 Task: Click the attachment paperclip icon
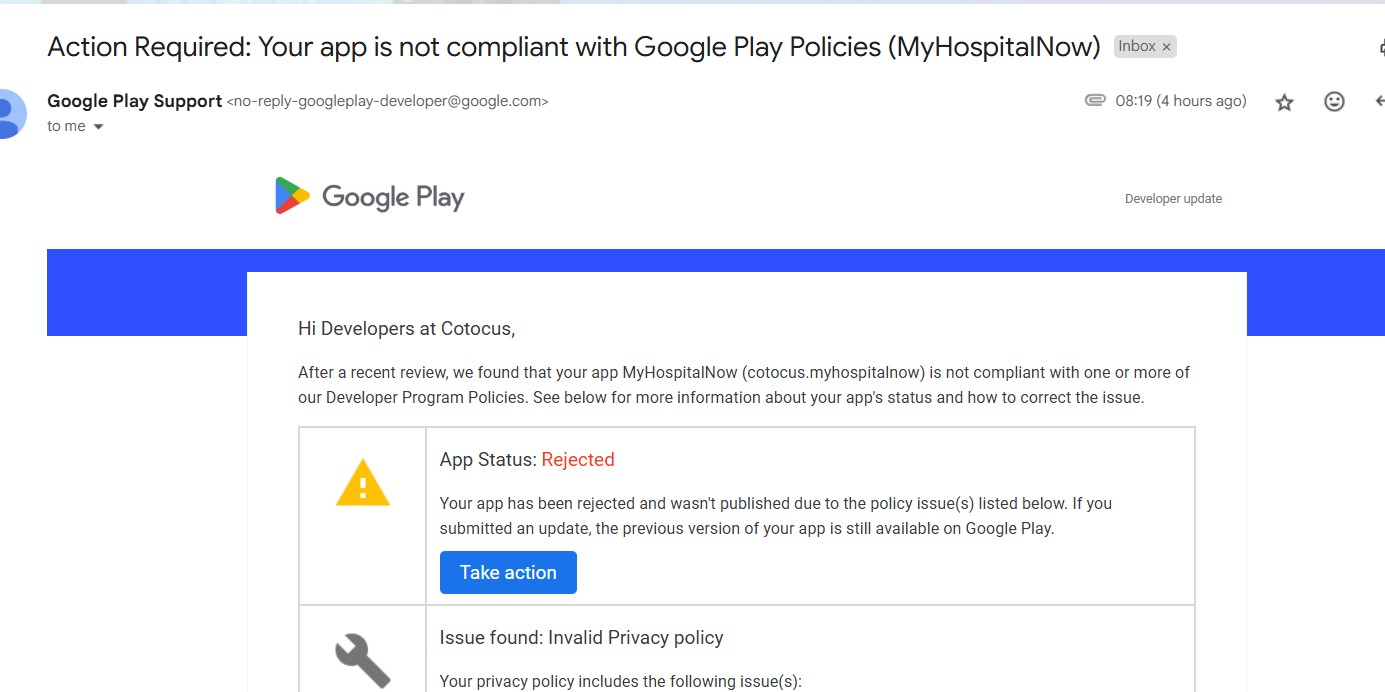tap(1095, 100)
